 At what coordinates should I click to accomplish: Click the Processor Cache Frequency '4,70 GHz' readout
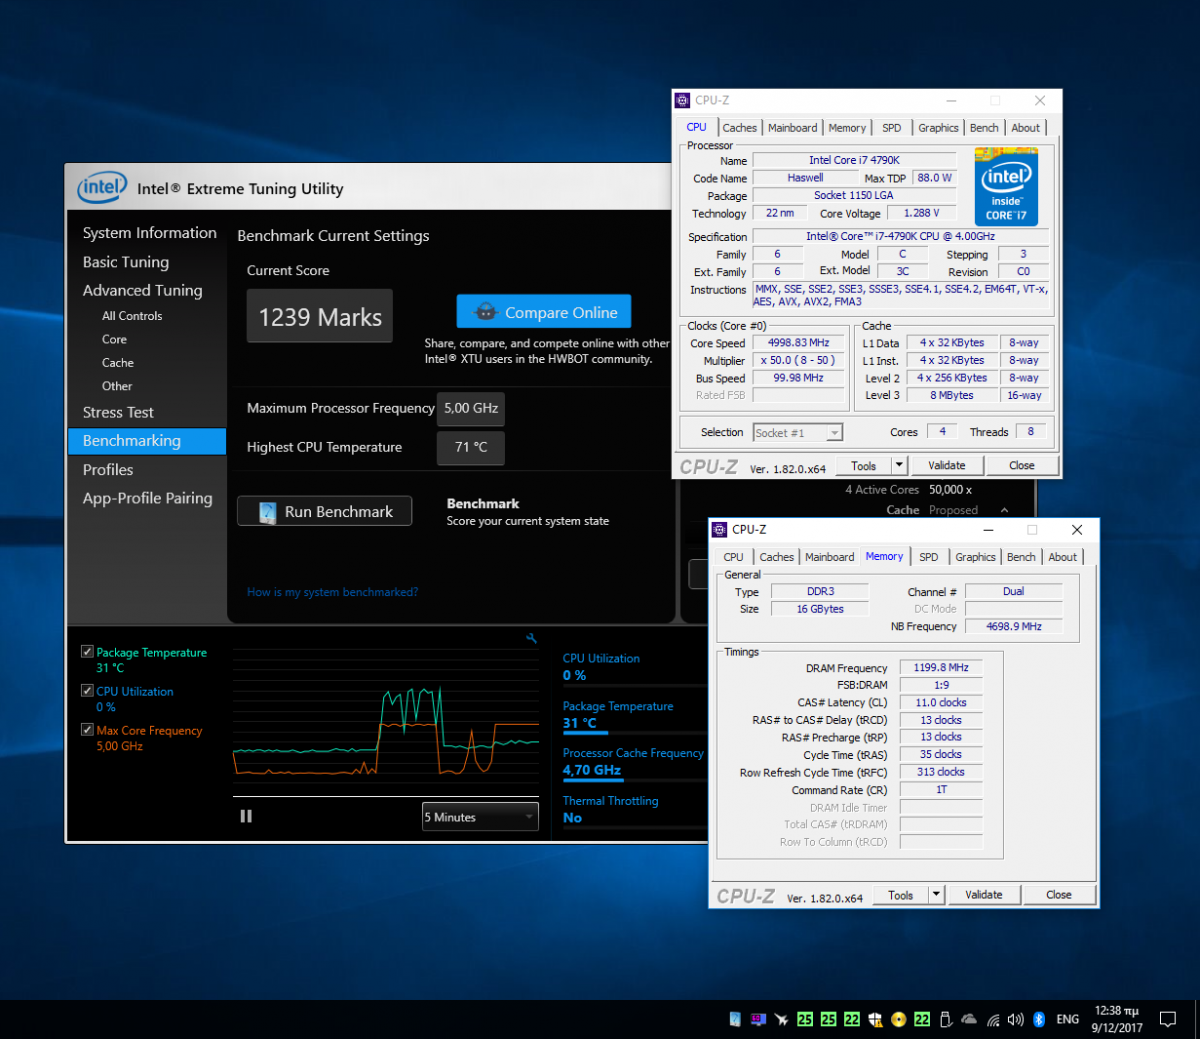(592, 770)
